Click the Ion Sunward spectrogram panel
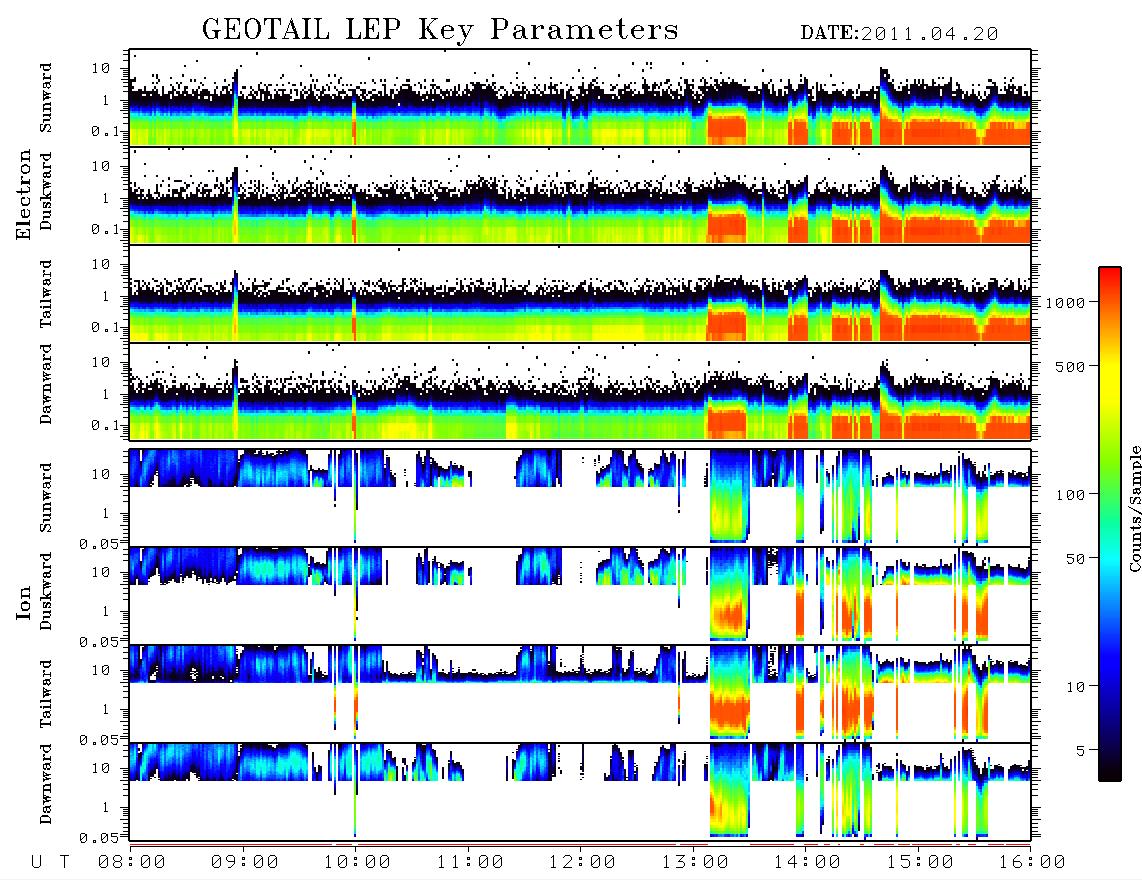The width and height of the screenshot is (1142, 880). pos(580,497)
